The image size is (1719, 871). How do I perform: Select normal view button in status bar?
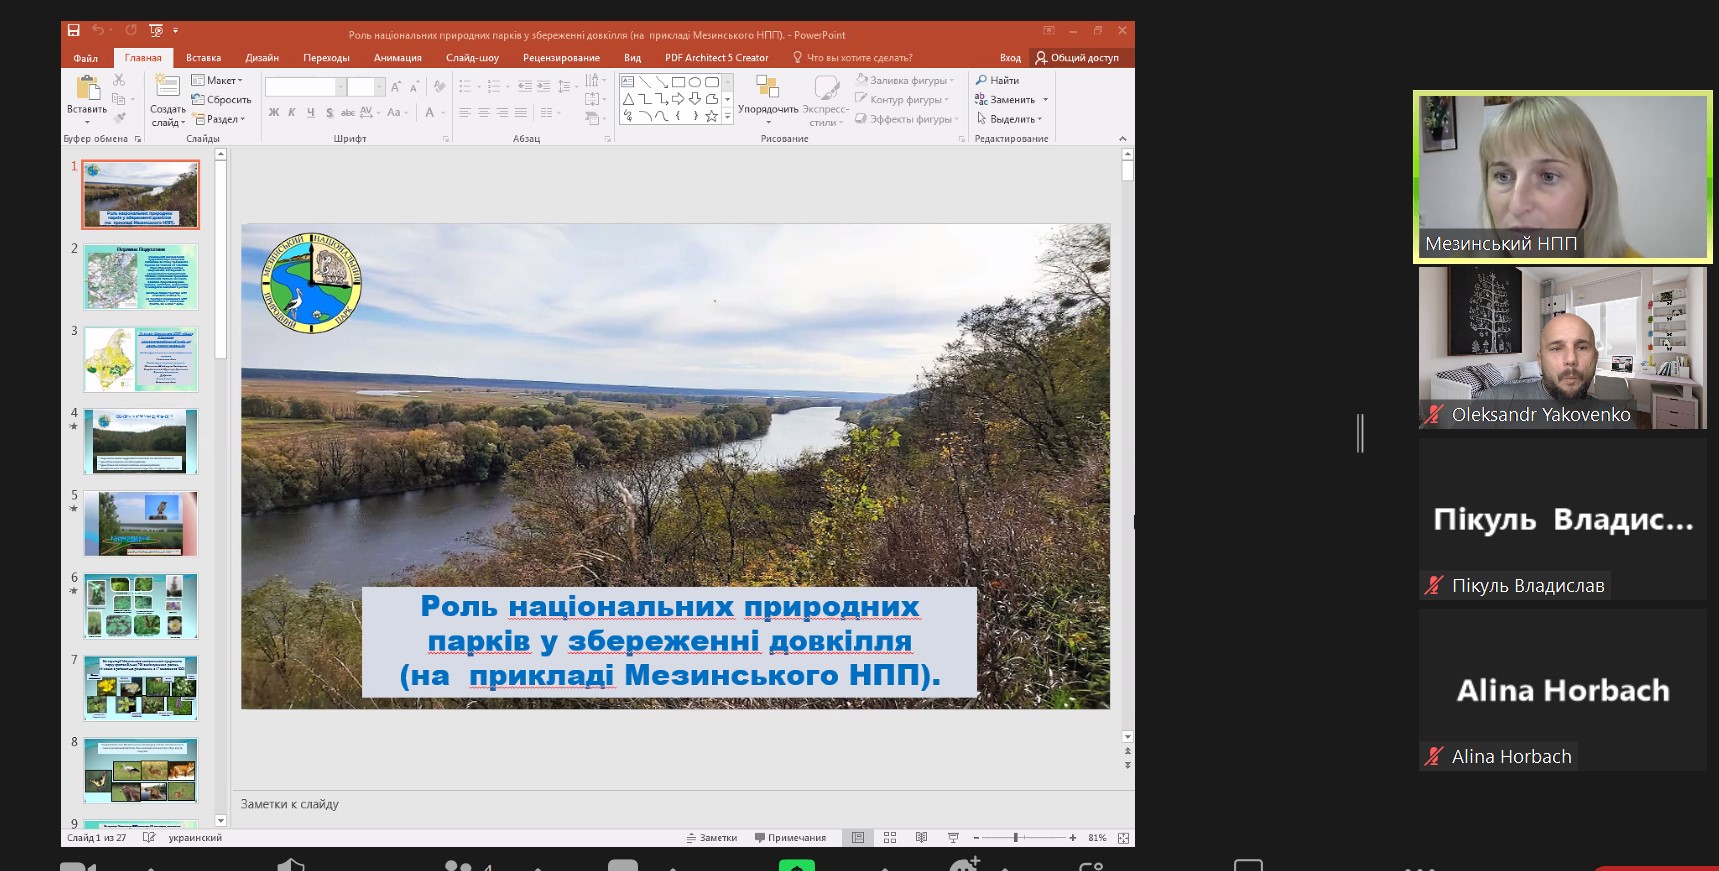click(858, 838)
